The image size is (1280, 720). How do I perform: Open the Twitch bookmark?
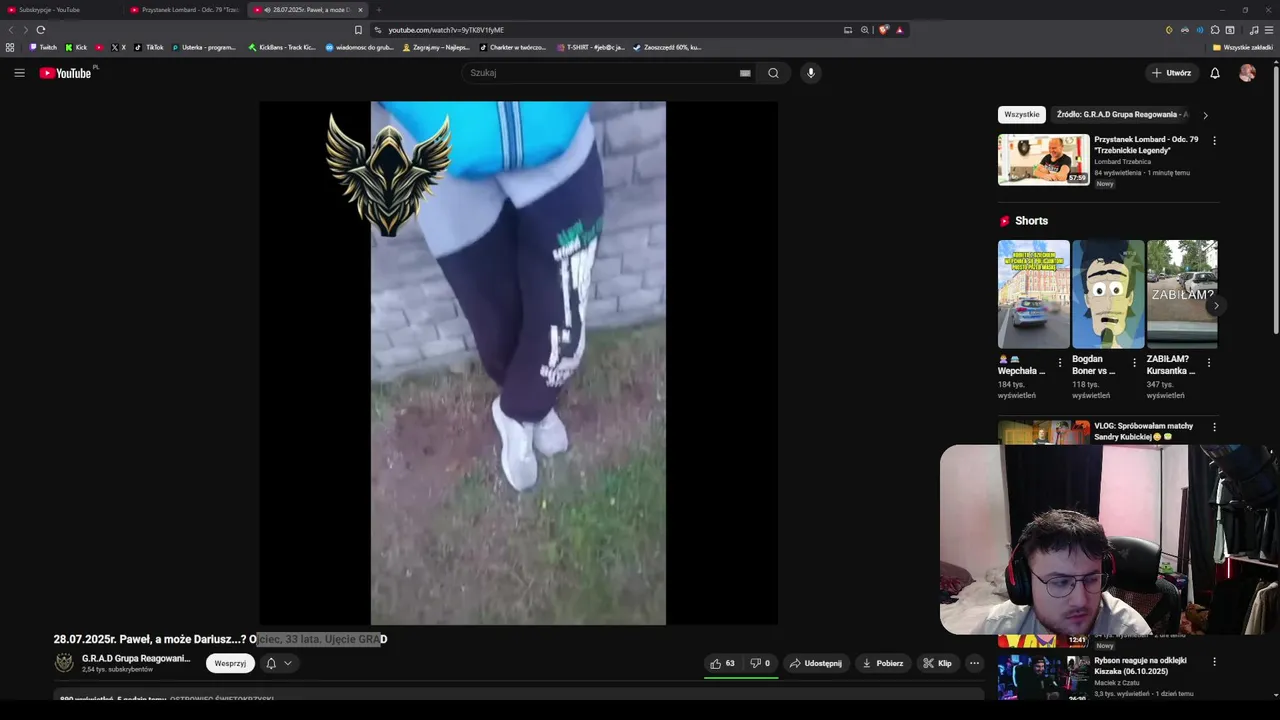[x=43, y=47]
